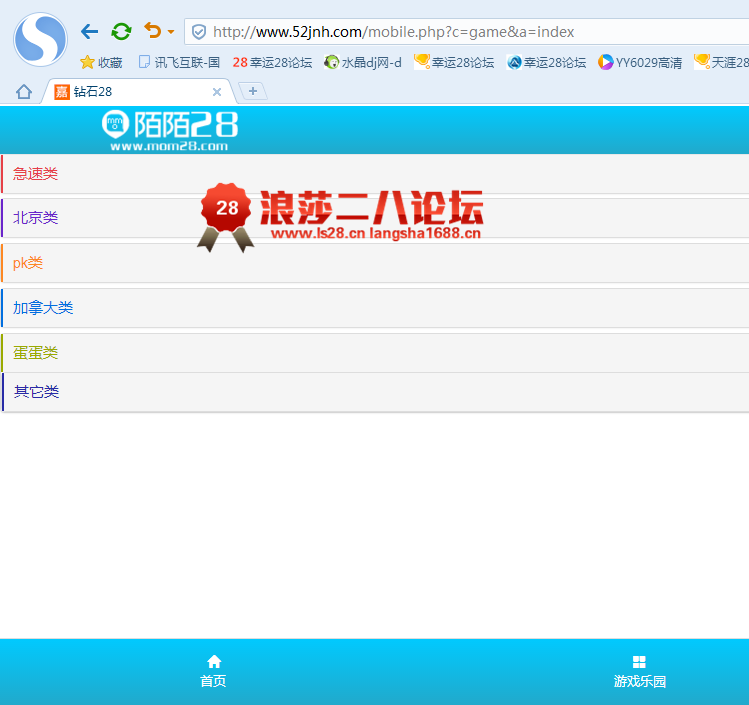Image resolution: width=749 pixels, height=705 pixels.
Task: Click the security shield icon in address bar
Action: click(x=199, y=32)
